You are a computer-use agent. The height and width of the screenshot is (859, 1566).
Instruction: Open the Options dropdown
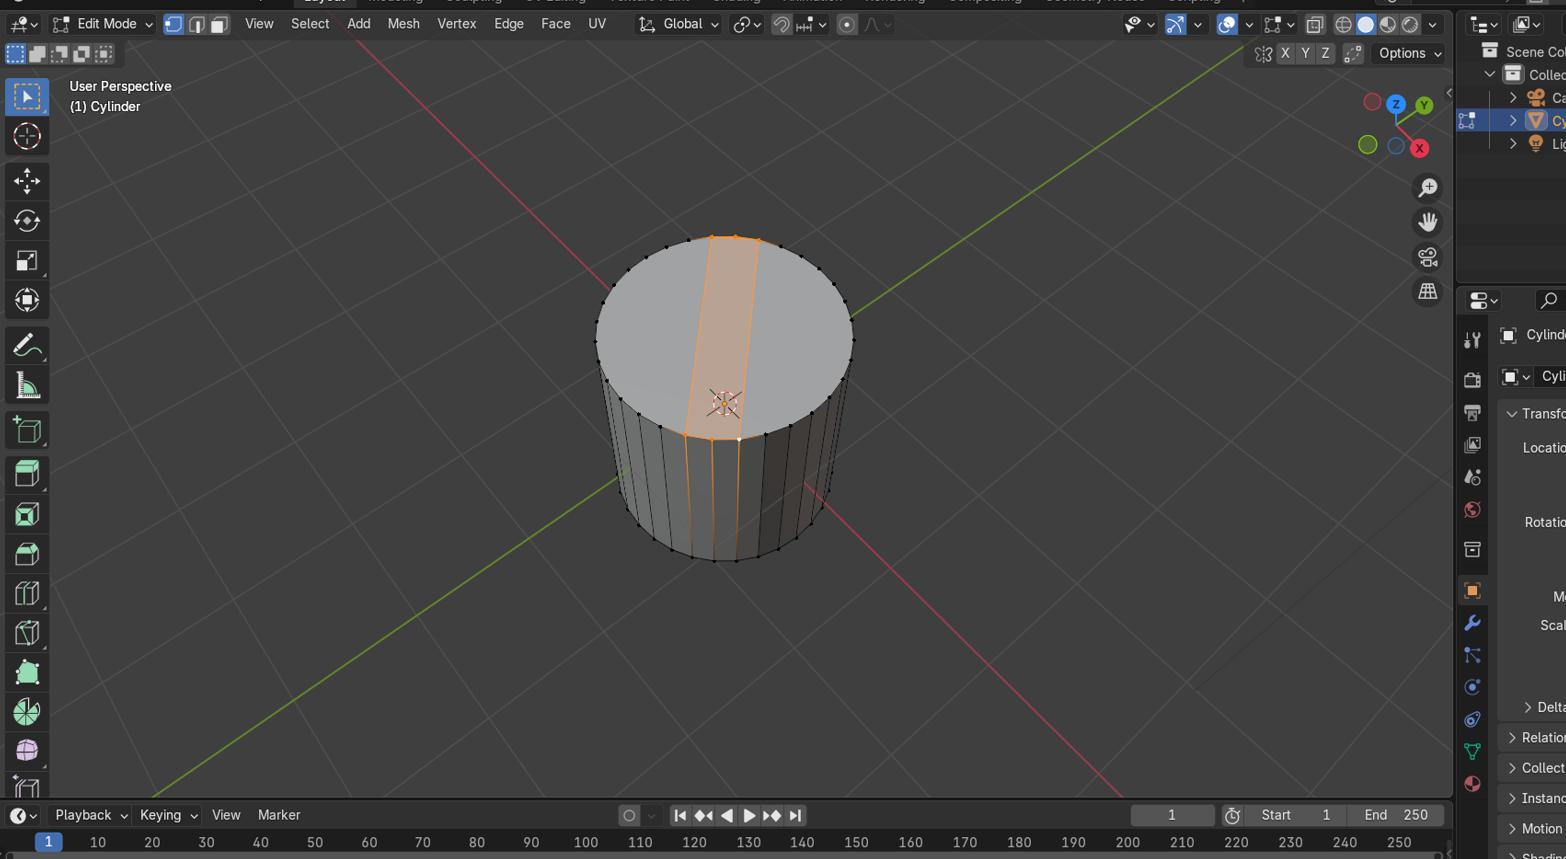(1409, 53)
